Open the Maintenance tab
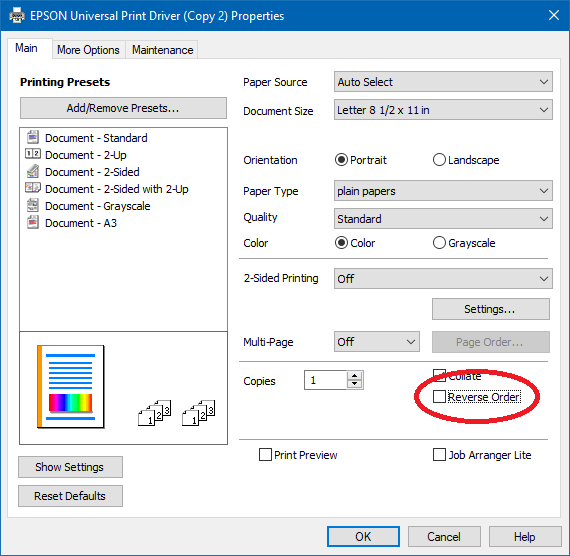The width and height of the screenshot is (570, 556). tap(162, 50)
